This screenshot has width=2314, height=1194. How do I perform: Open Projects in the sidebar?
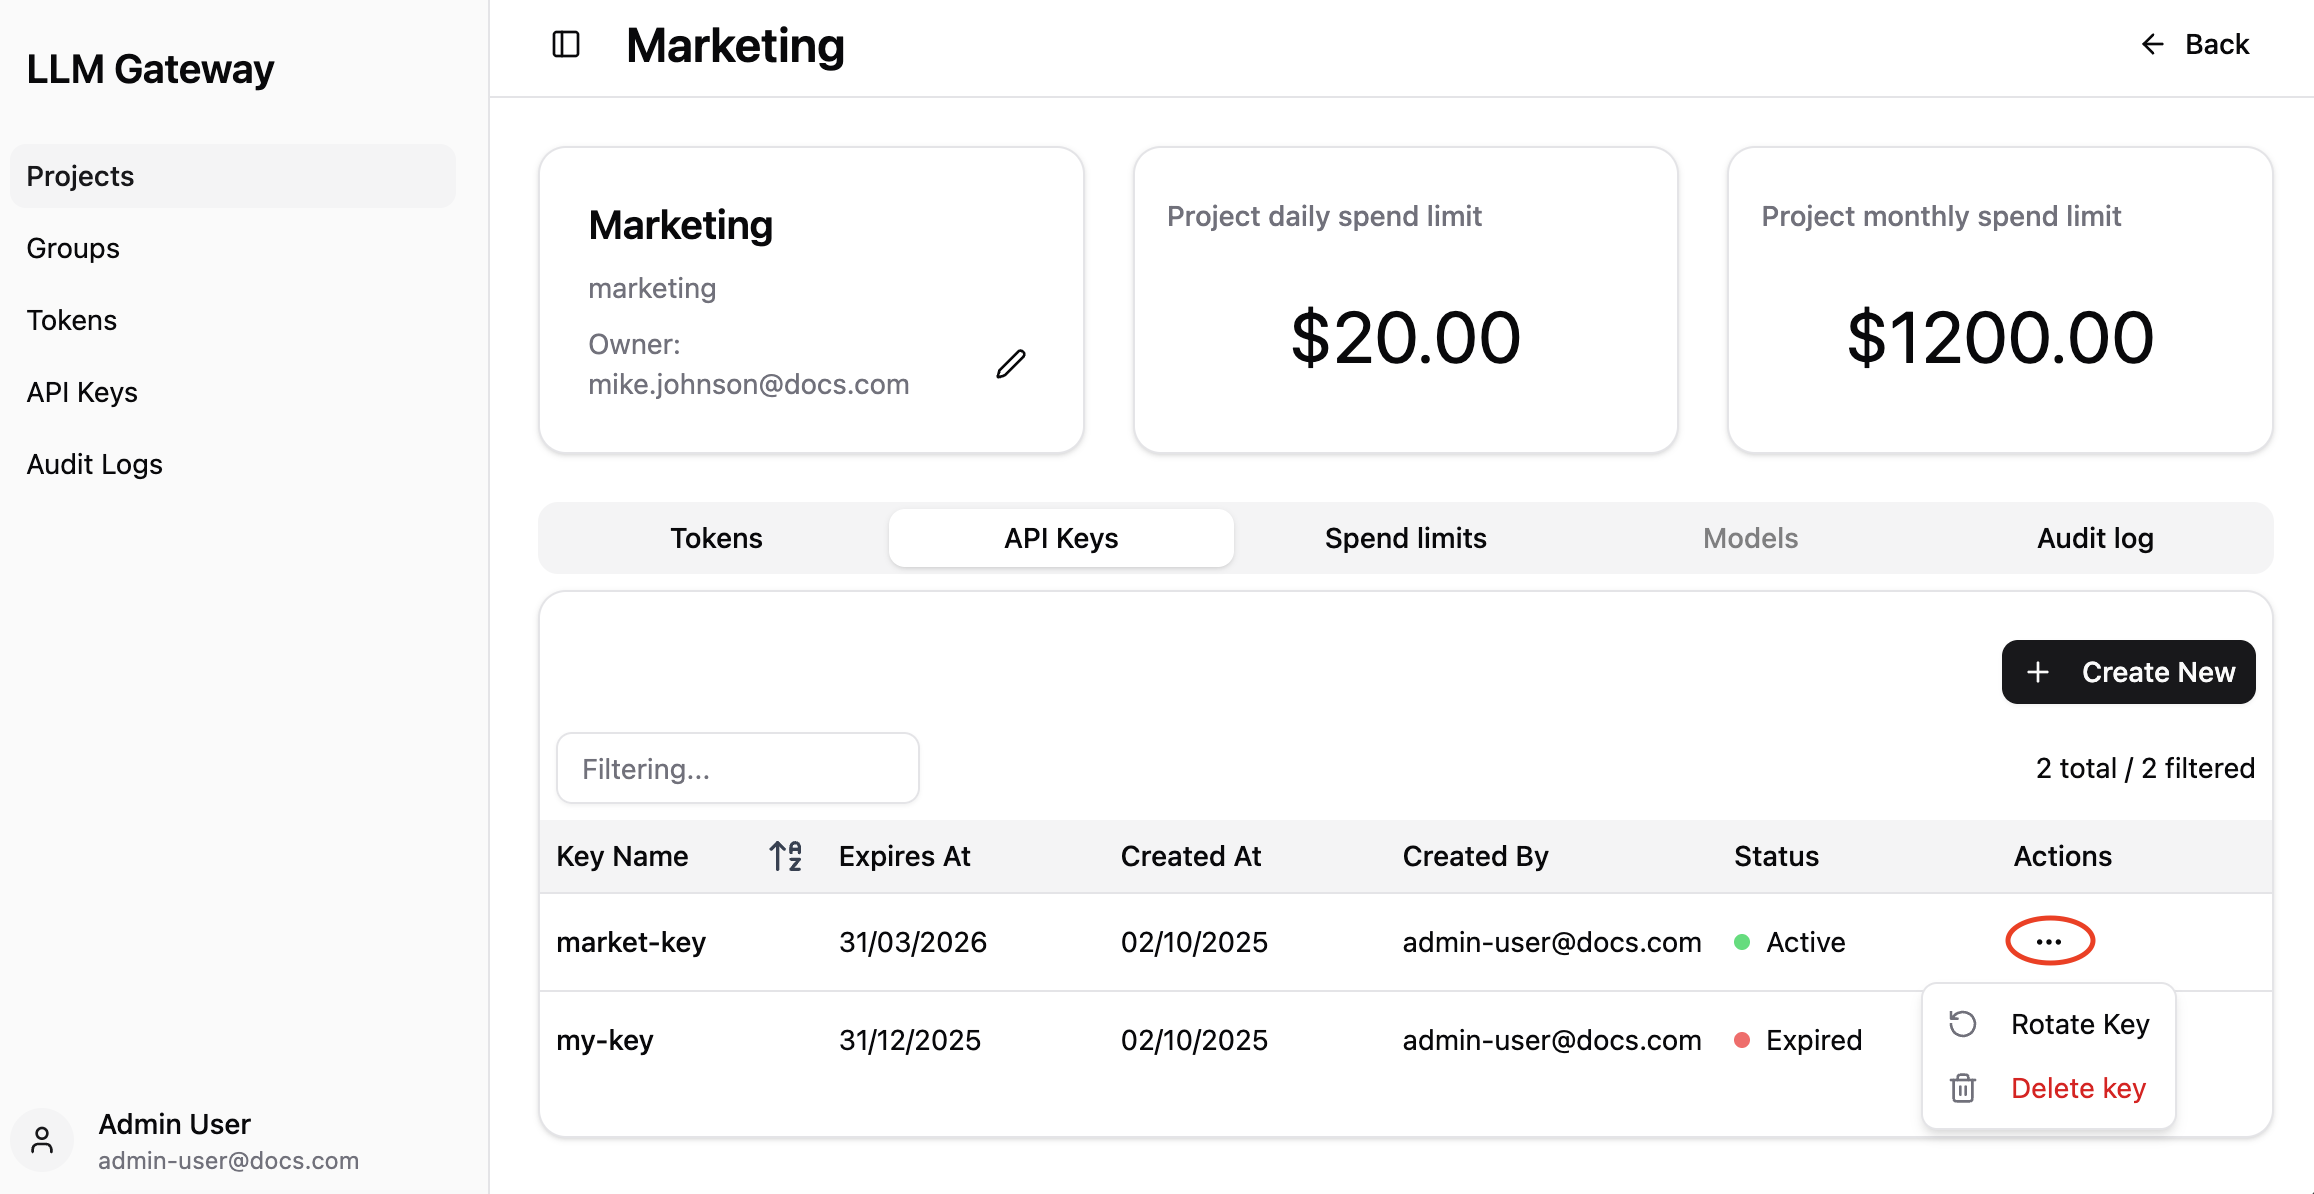[x=233, y=176]
